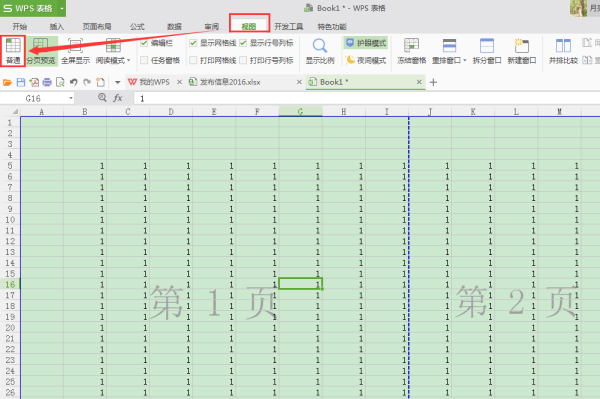Close the Book1 document tab
The height and width of the screenshot is (399, 600).
pos(419,82)
